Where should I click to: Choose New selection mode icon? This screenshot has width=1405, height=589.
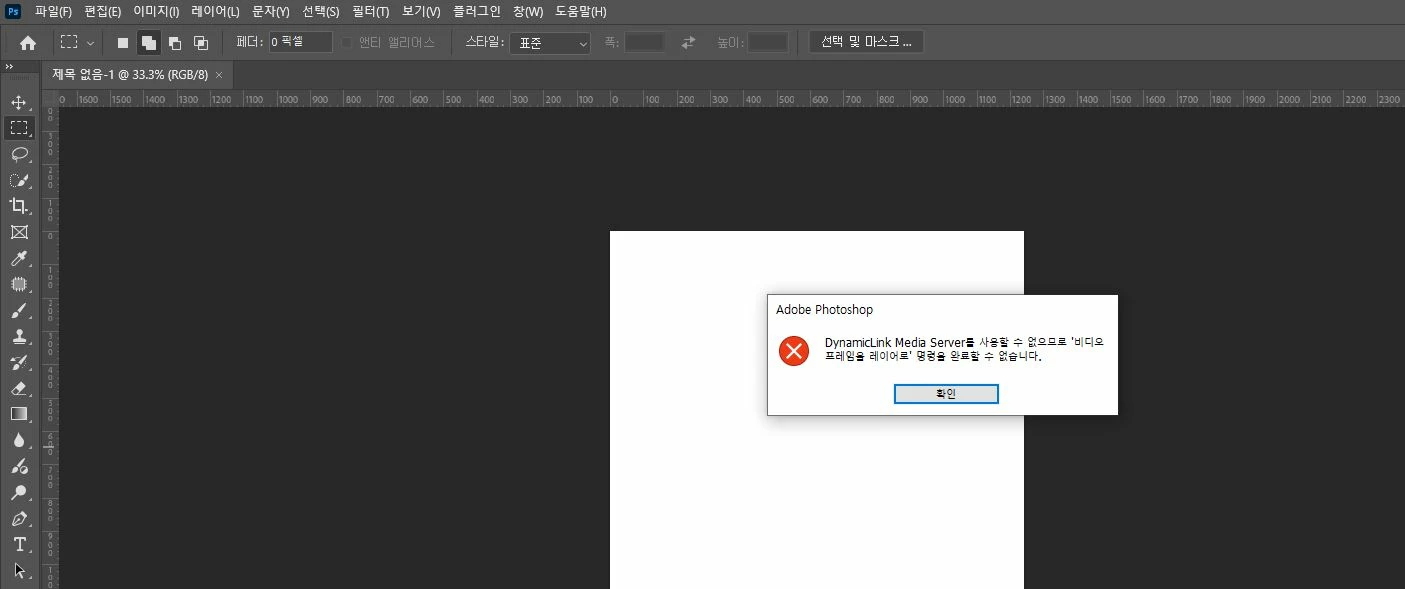pyautogui.click(x=123, y=43)
